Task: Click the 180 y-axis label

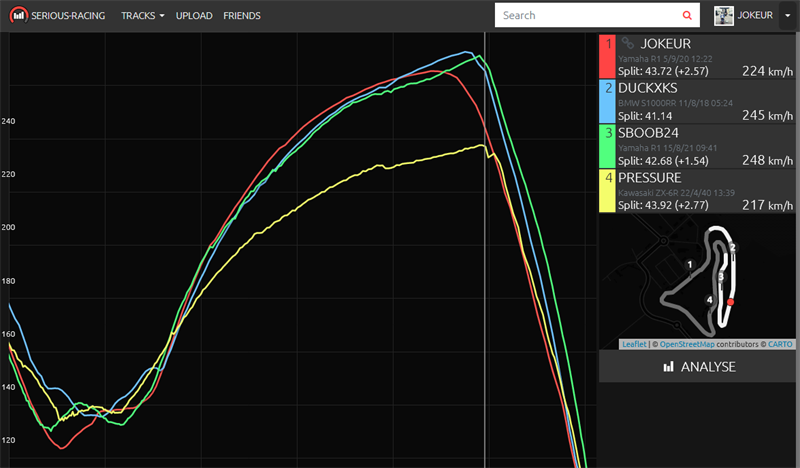Action: (8, 281)
